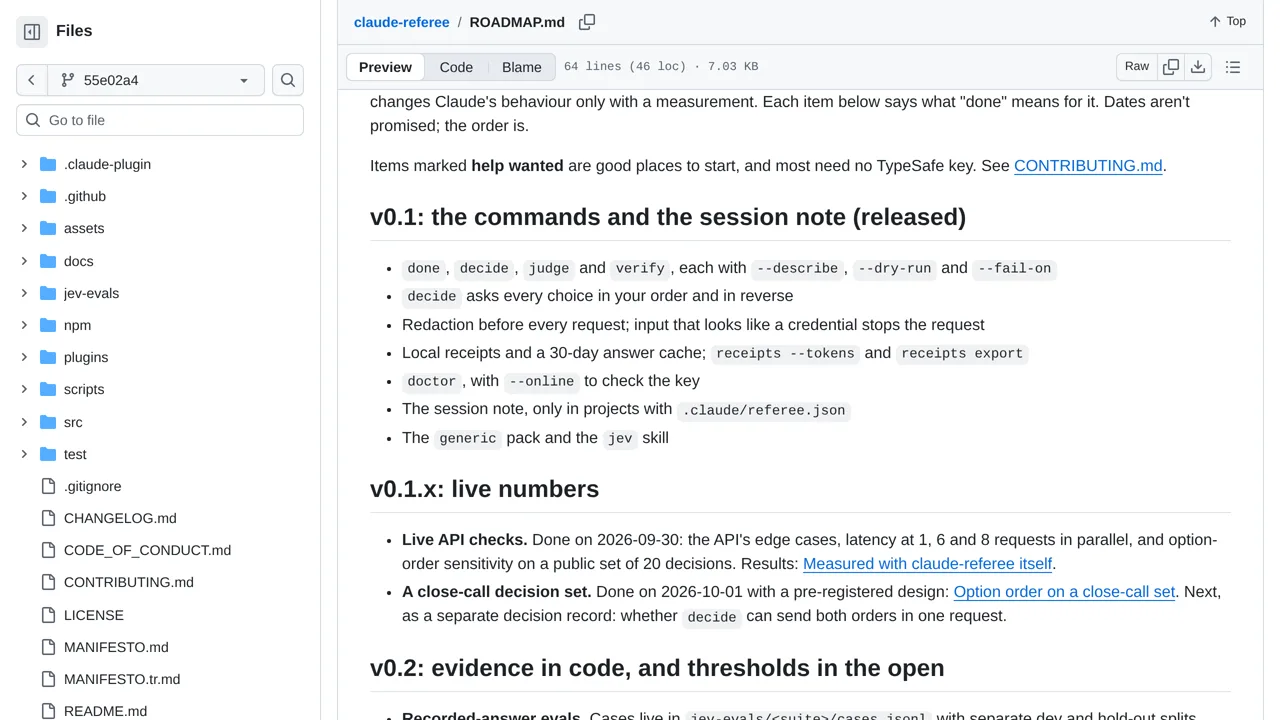Image resolution: width=1280 pixels, height=720 pixels.
Task: Jump to Top of the file
Action: coord(1227,21)
